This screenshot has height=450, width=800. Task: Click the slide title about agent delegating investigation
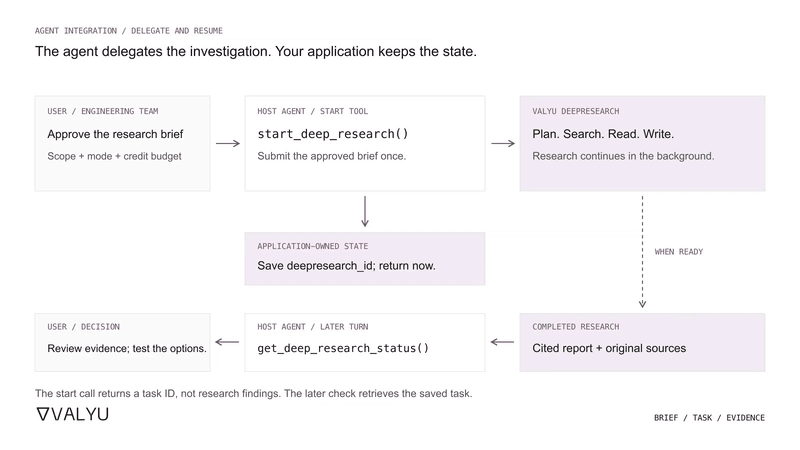tap(256, 52)
